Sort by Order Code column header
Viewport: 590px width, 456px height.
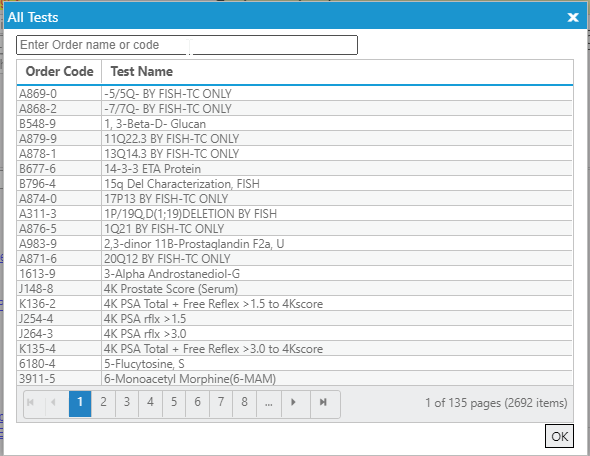(59, 71)
